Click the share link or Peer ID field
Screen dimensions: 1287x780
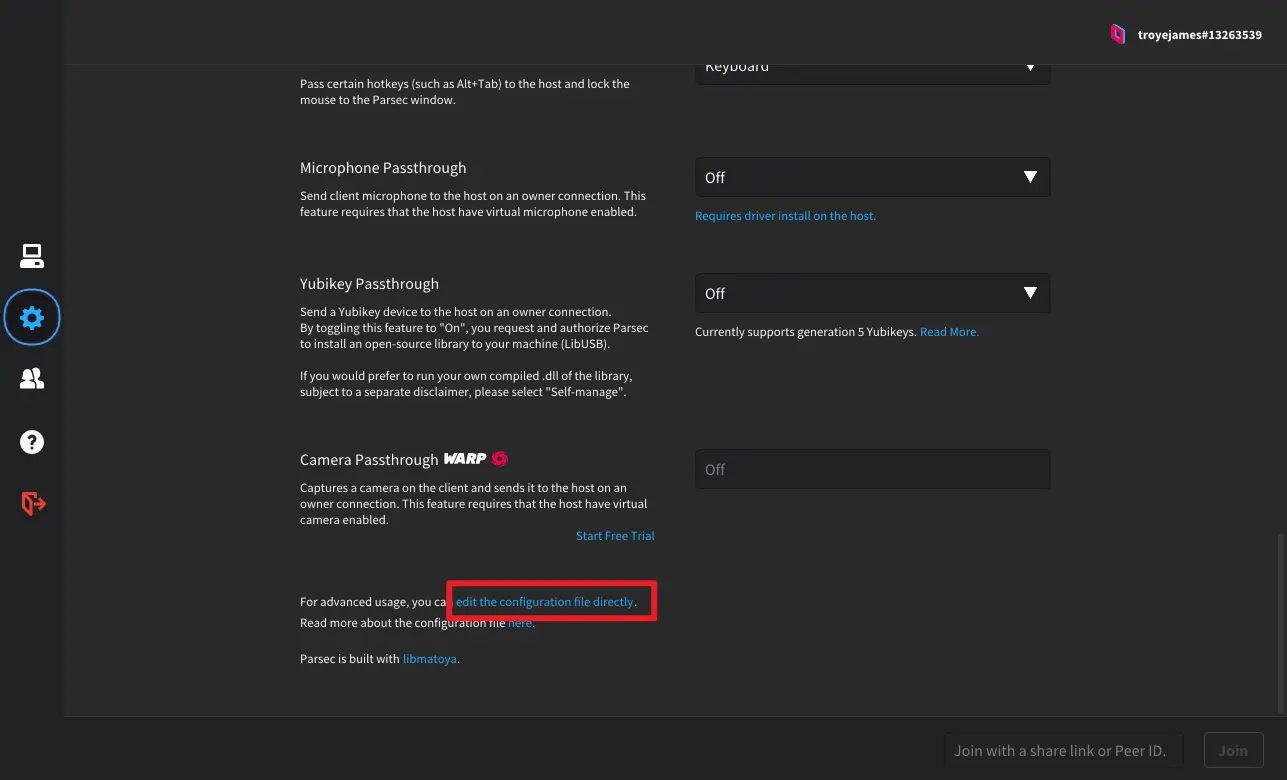tap(1062, 750)
